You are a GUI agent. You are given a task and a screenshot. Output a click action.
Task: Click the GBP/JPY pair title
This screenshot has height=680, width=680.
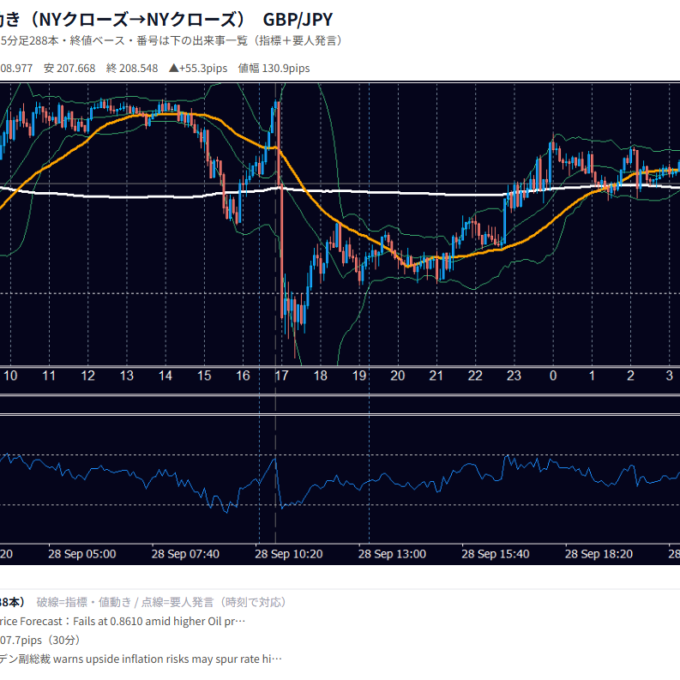click(298, 20)
